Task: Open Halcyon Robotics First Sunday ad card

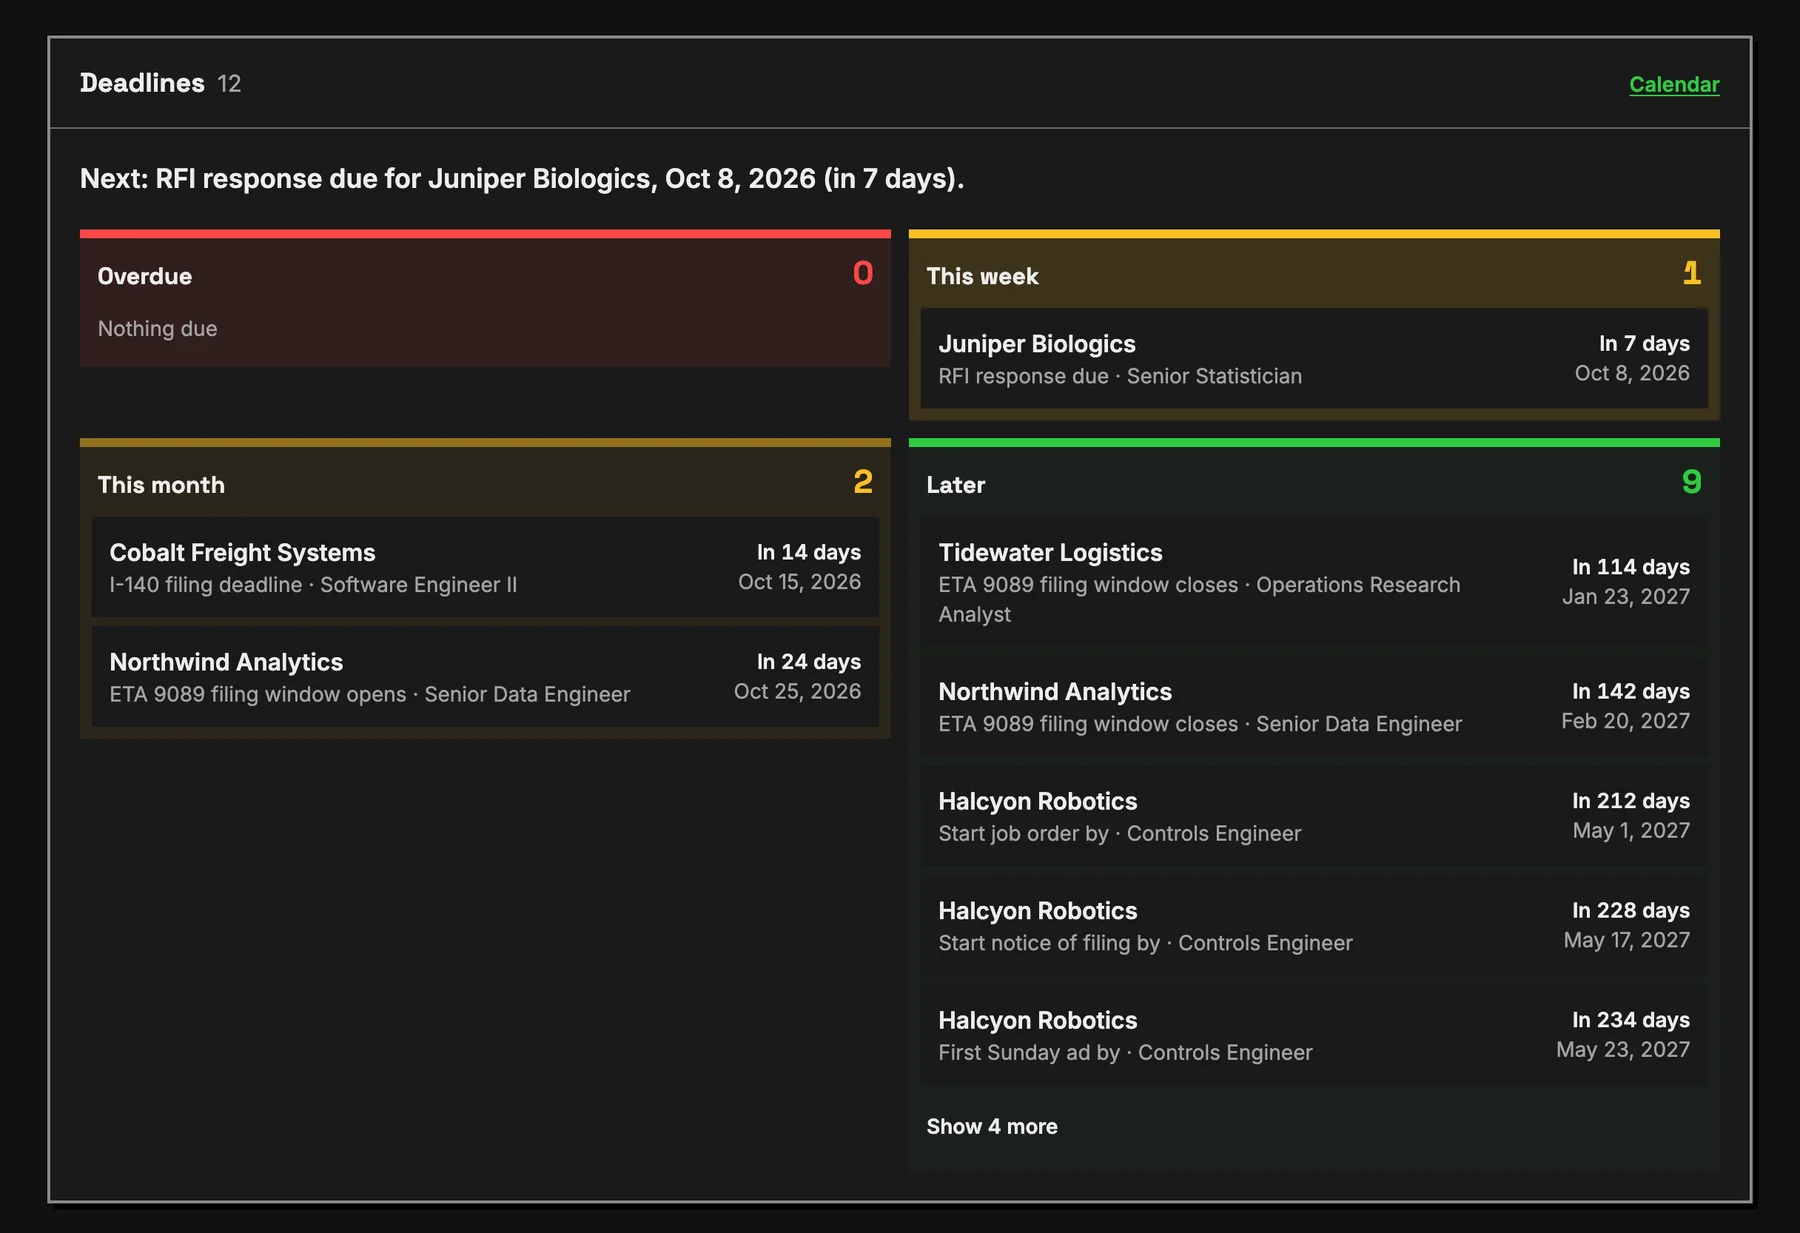Action: click(x=1314, y=1035)
